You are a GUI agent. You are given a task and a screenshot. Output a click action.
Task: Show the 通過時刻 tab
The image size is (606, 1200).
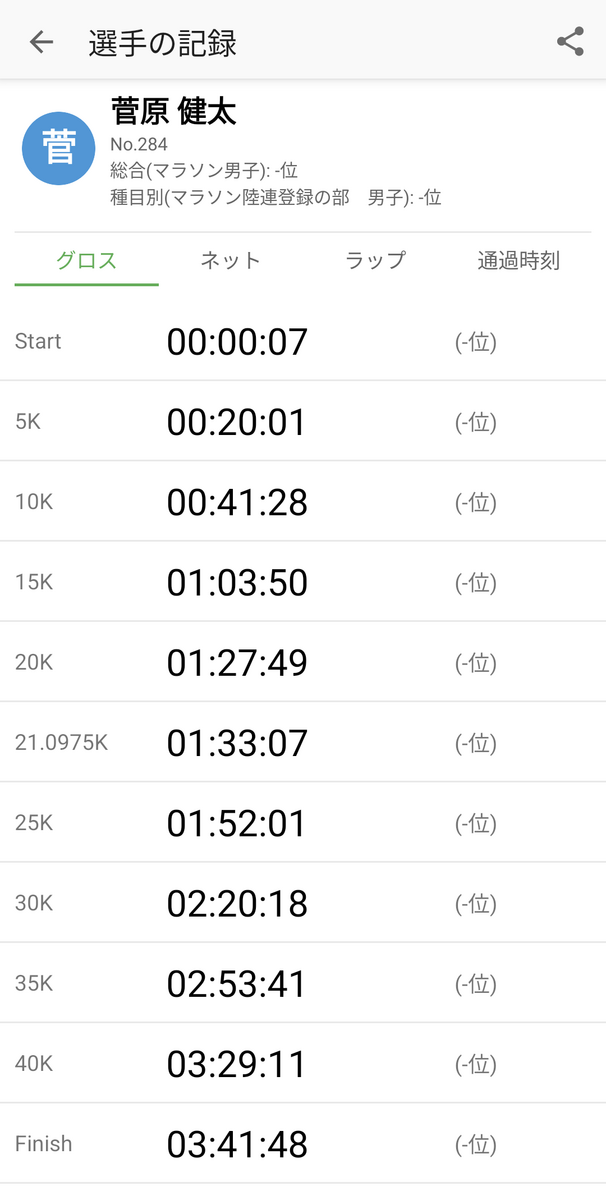[519, 261]
